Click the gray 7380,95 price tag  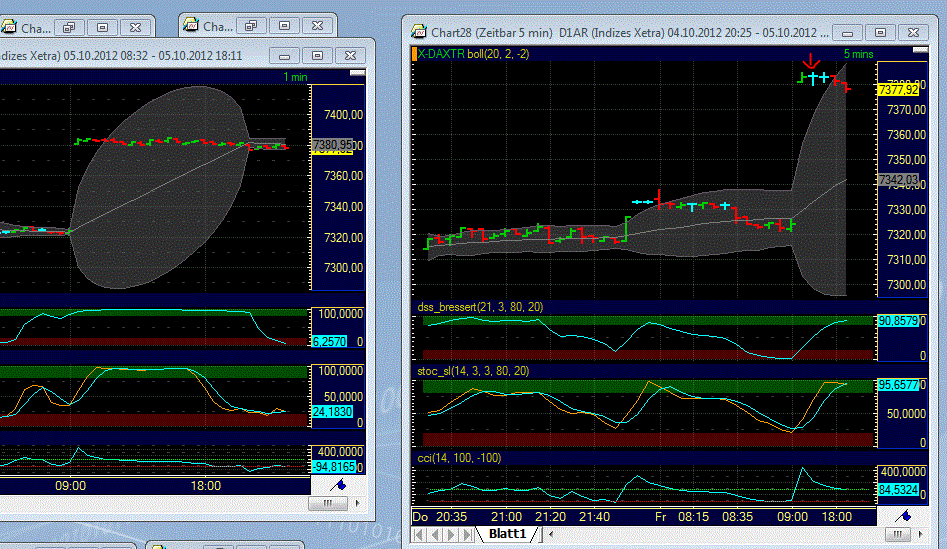333,145
